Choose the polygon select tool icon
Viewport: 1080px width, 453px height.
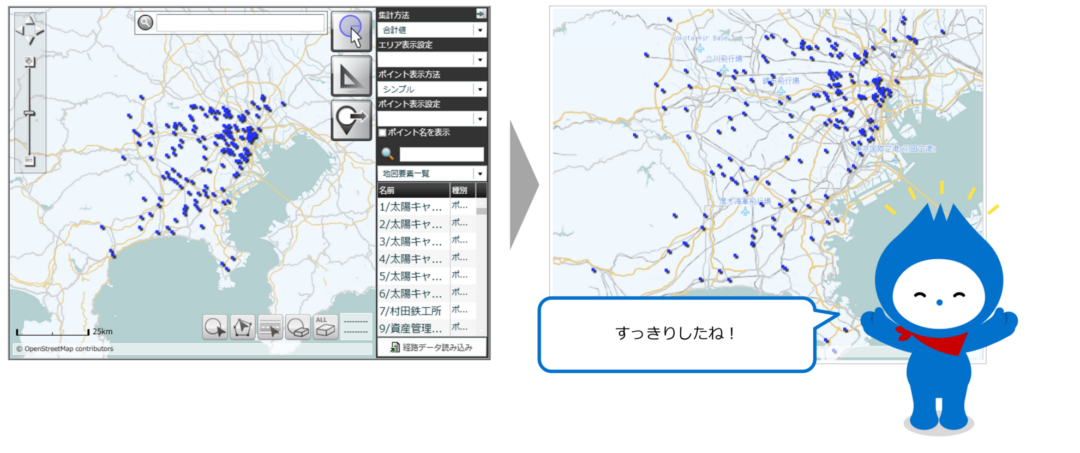242,327
